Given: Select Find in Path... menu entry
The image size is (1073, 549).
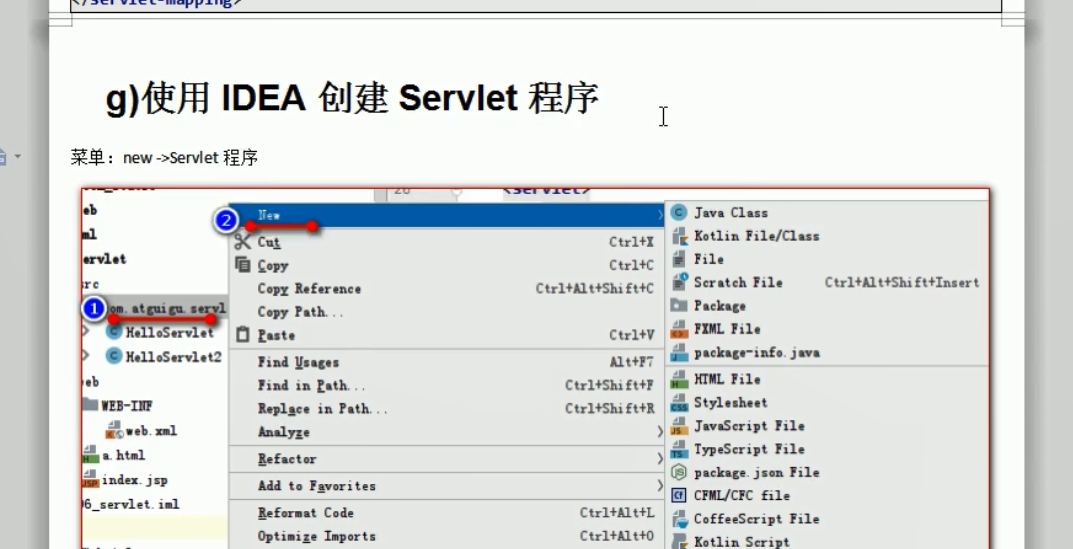Looking at the screenshot, I should (446, 385).
